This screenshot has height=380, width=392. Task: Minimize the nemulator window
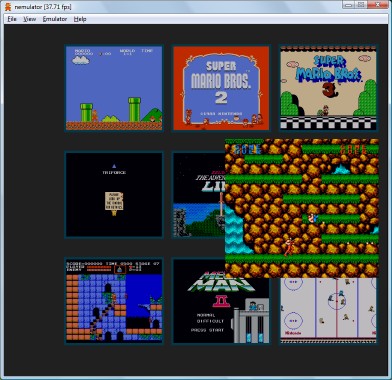coord(348,5)
